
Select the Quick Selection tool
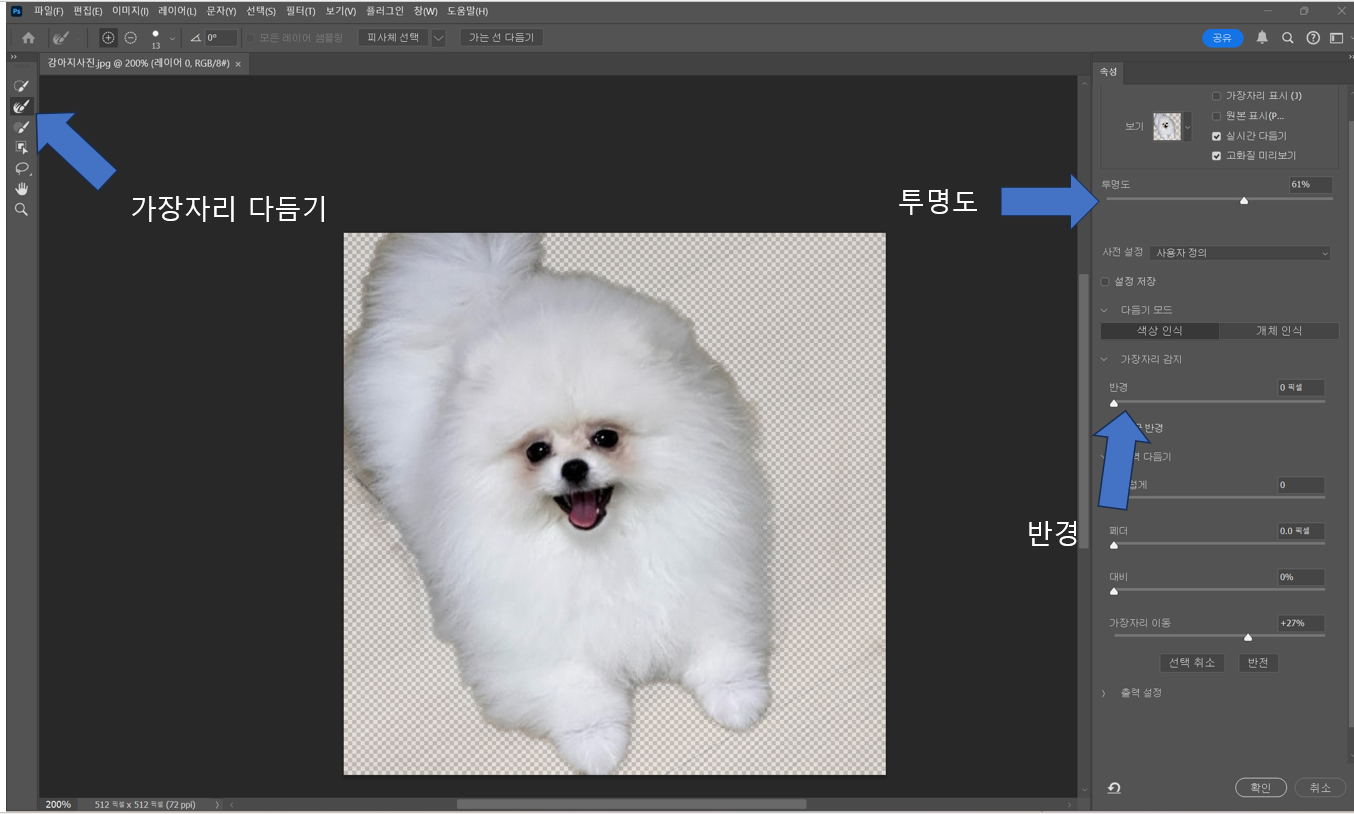pyautogui.click(x=21, y=86)
